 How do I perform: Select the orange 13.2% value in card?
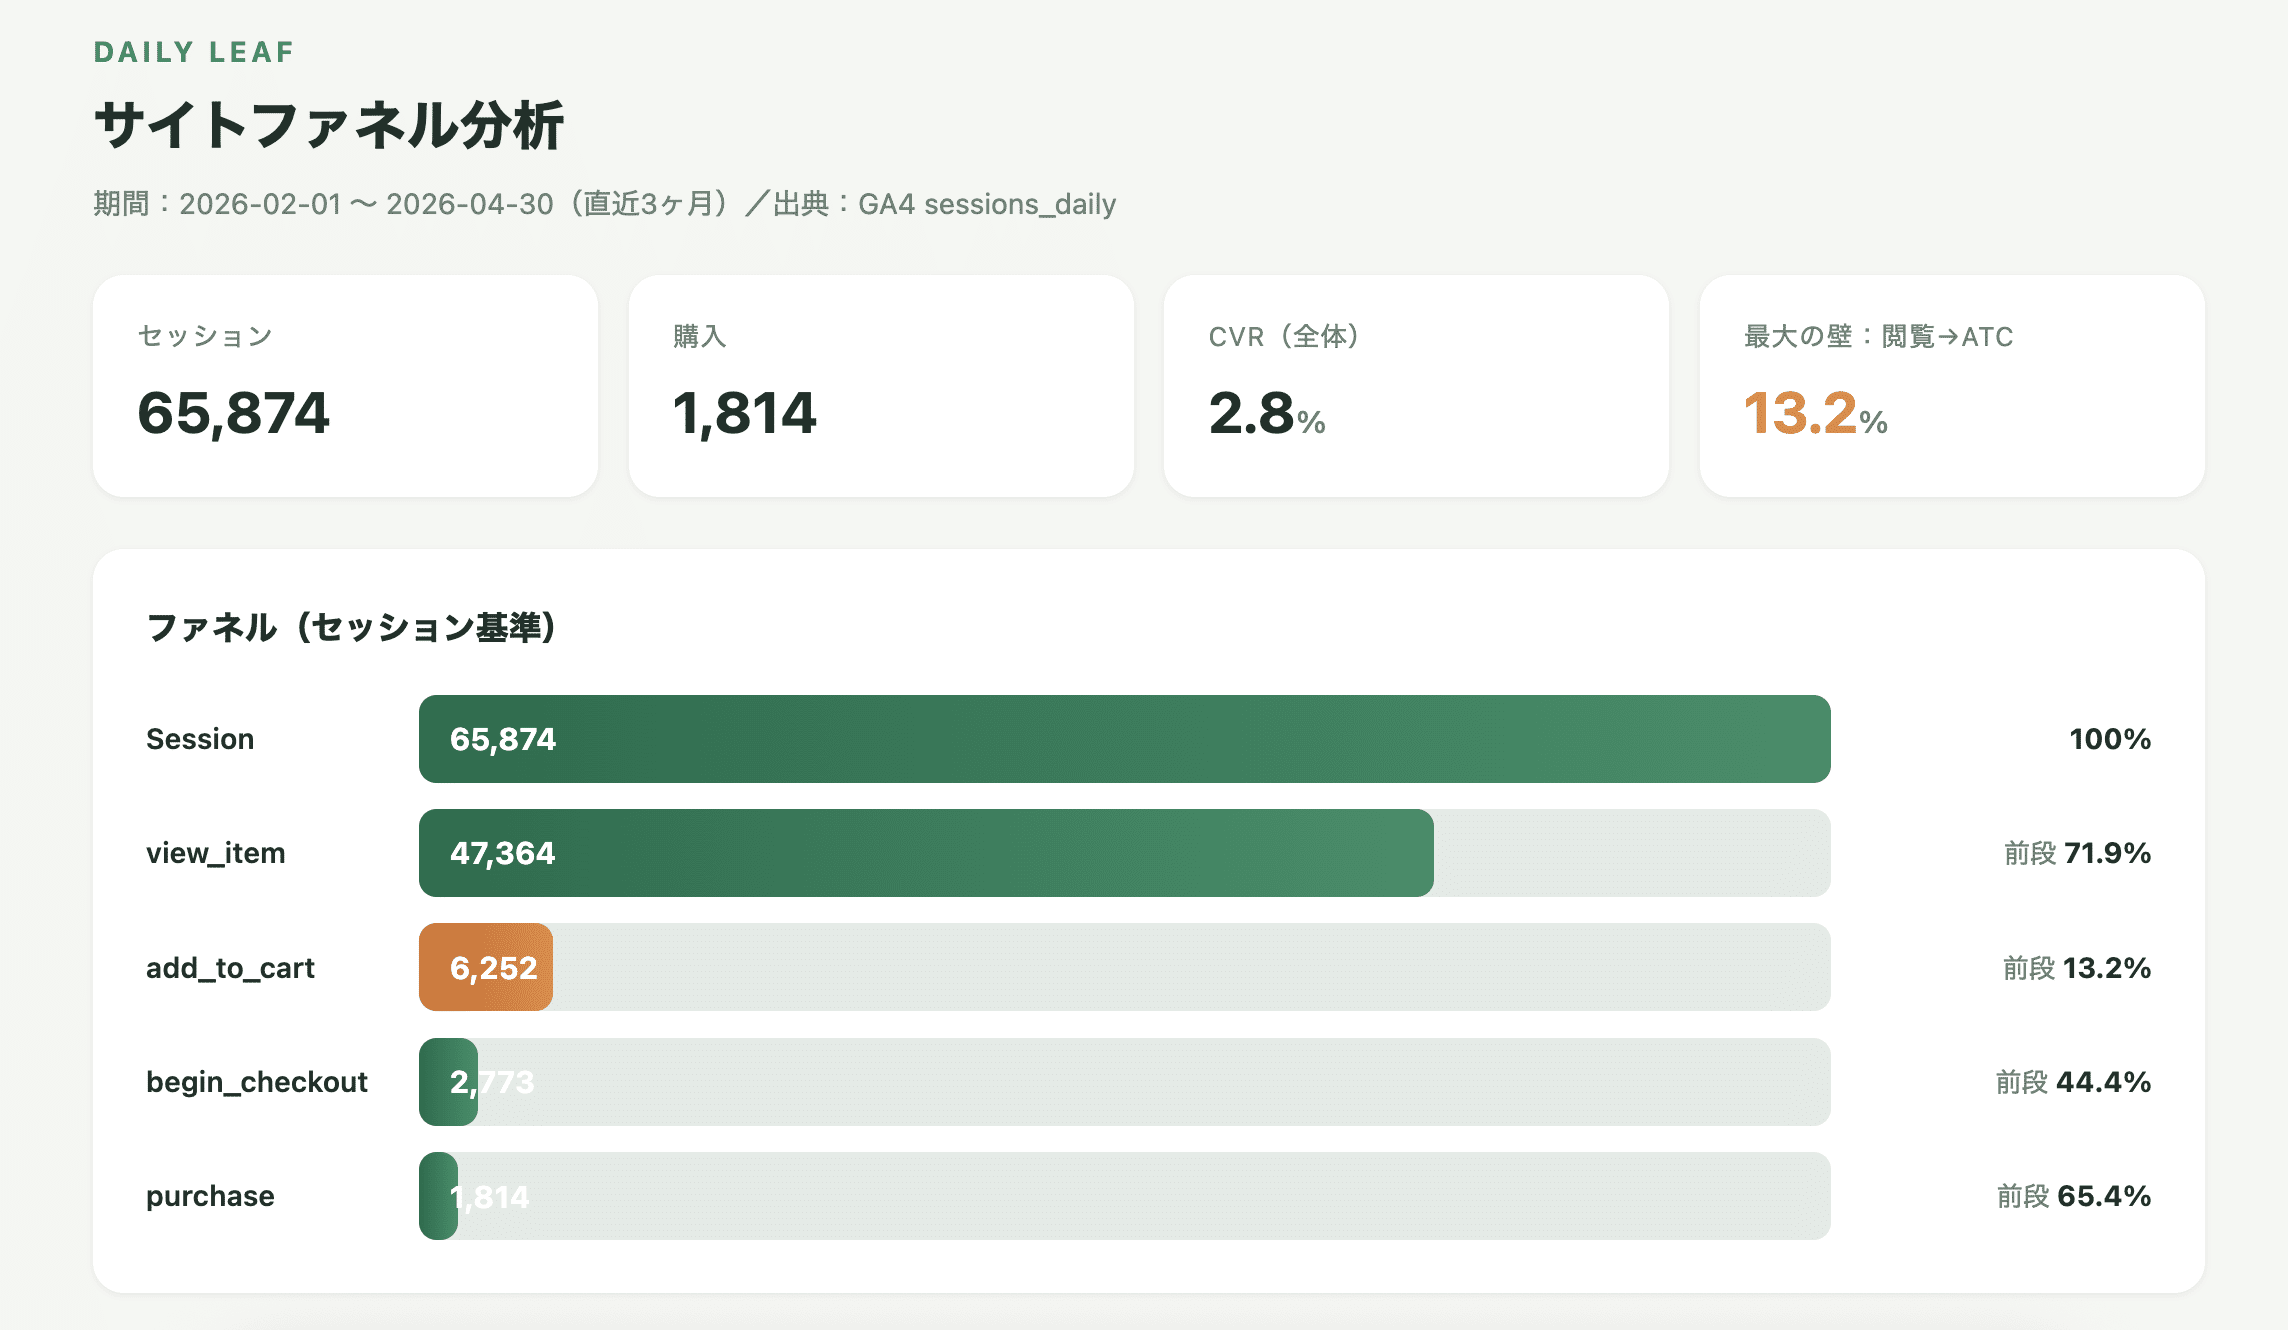click(x=1815, y=413)
